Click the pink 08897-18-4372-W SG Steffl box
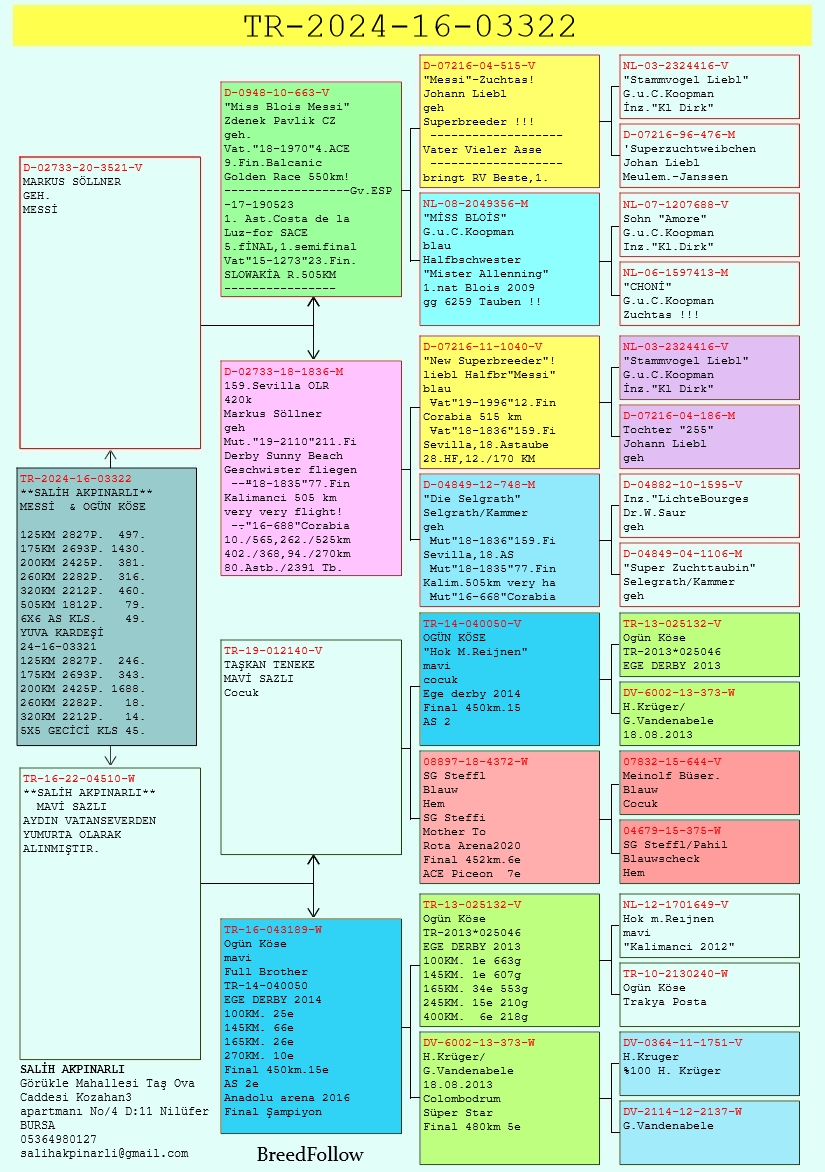The image size is (825, 1172). tap(510, 817)
